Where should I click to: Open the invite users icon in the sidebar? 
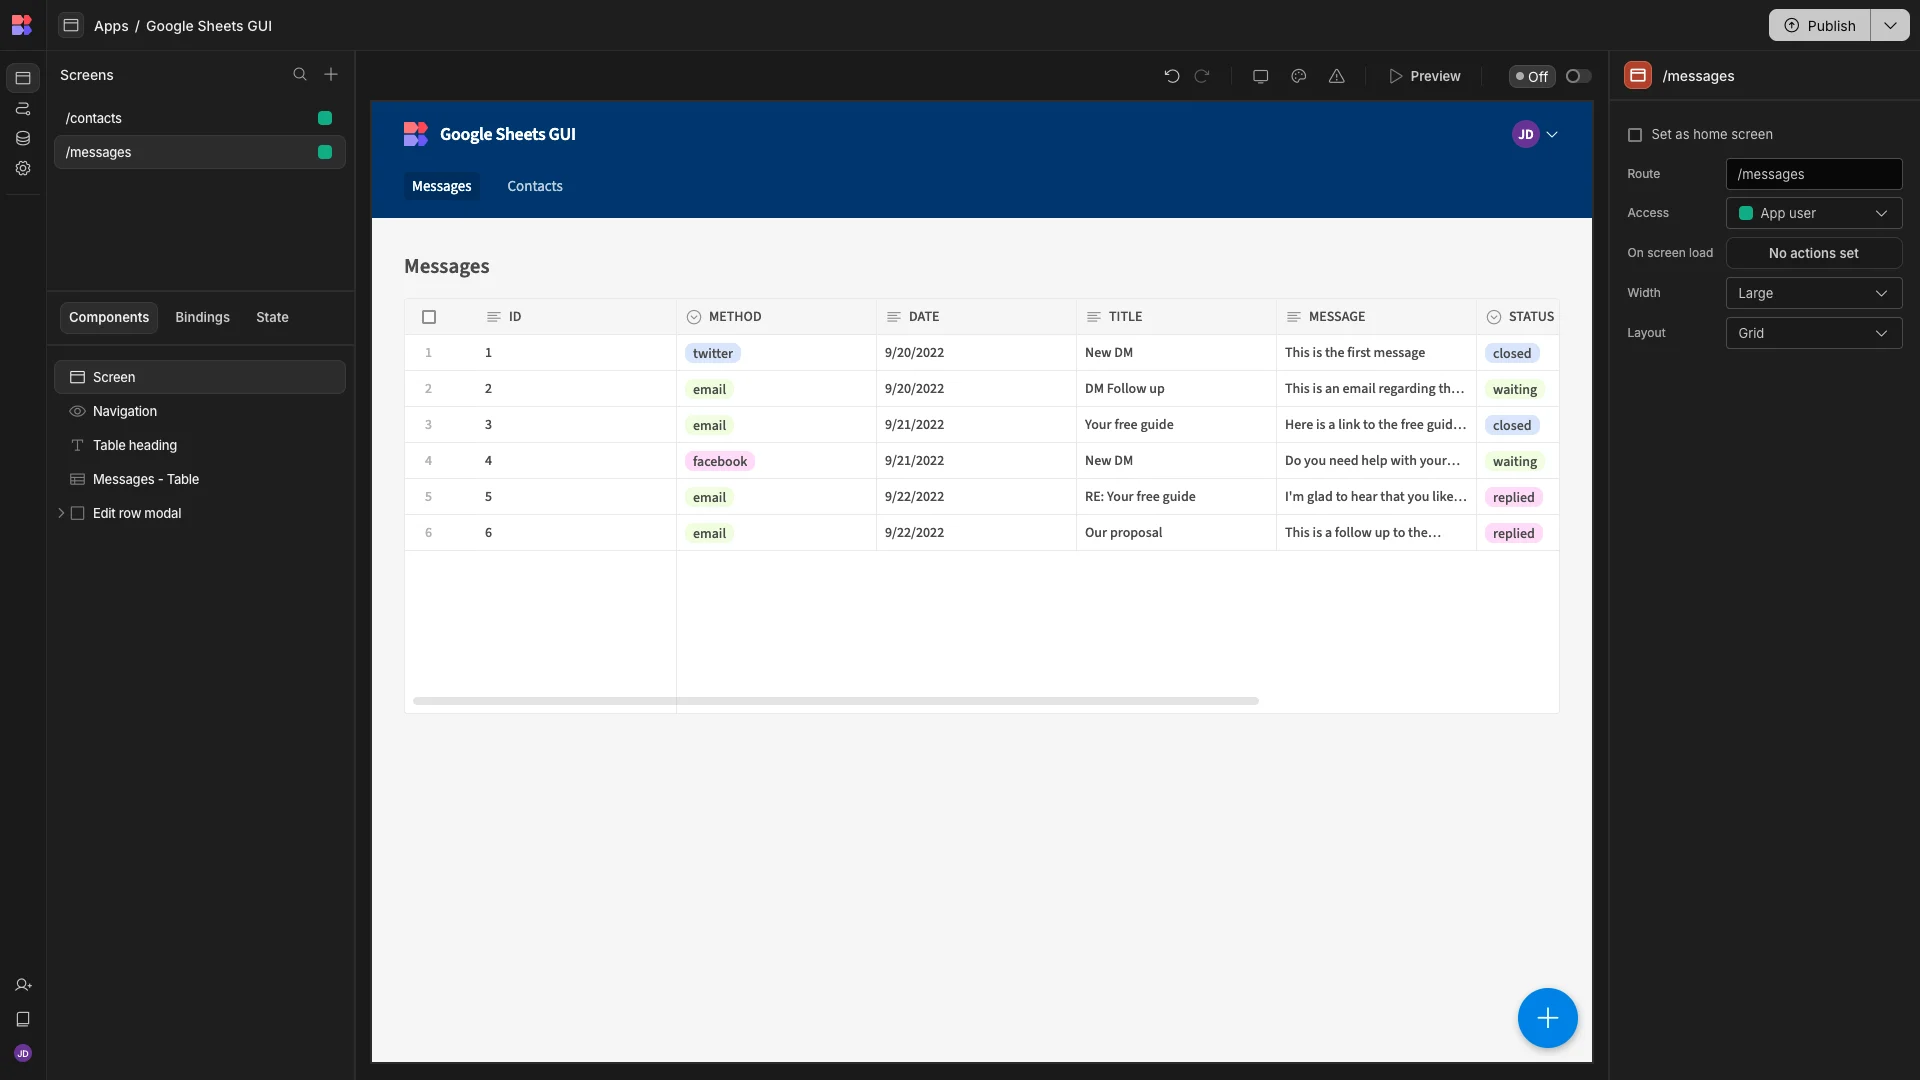[x=23, y=985]
